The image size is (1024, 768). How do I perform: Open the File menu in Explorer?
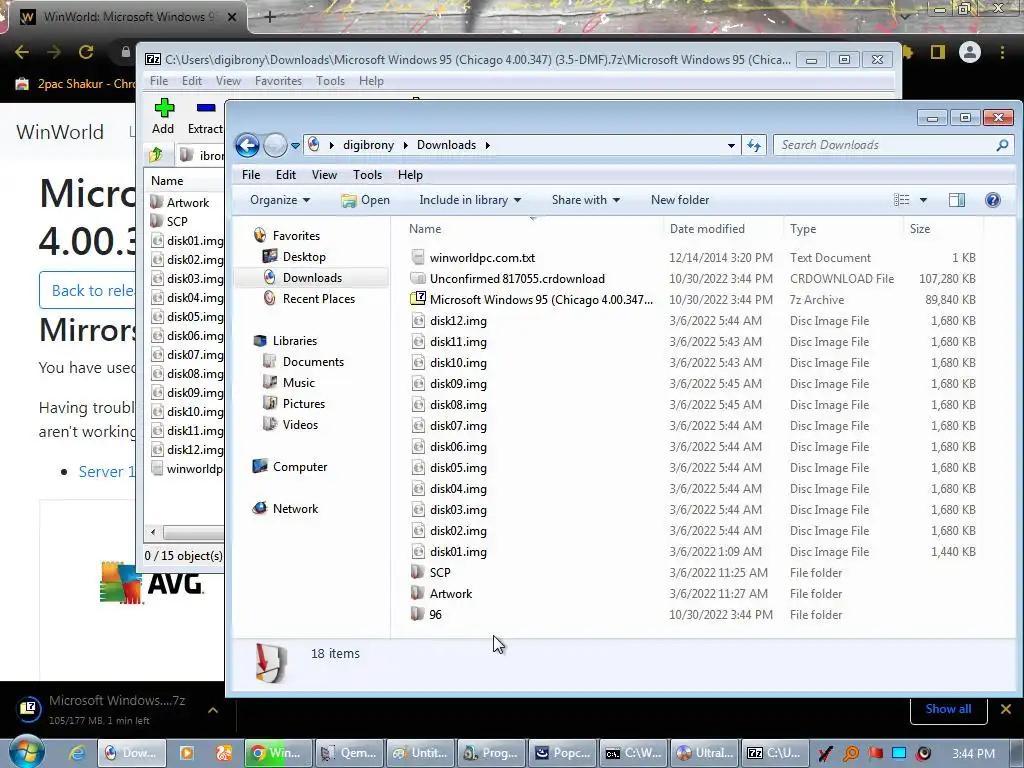point(251,175)
